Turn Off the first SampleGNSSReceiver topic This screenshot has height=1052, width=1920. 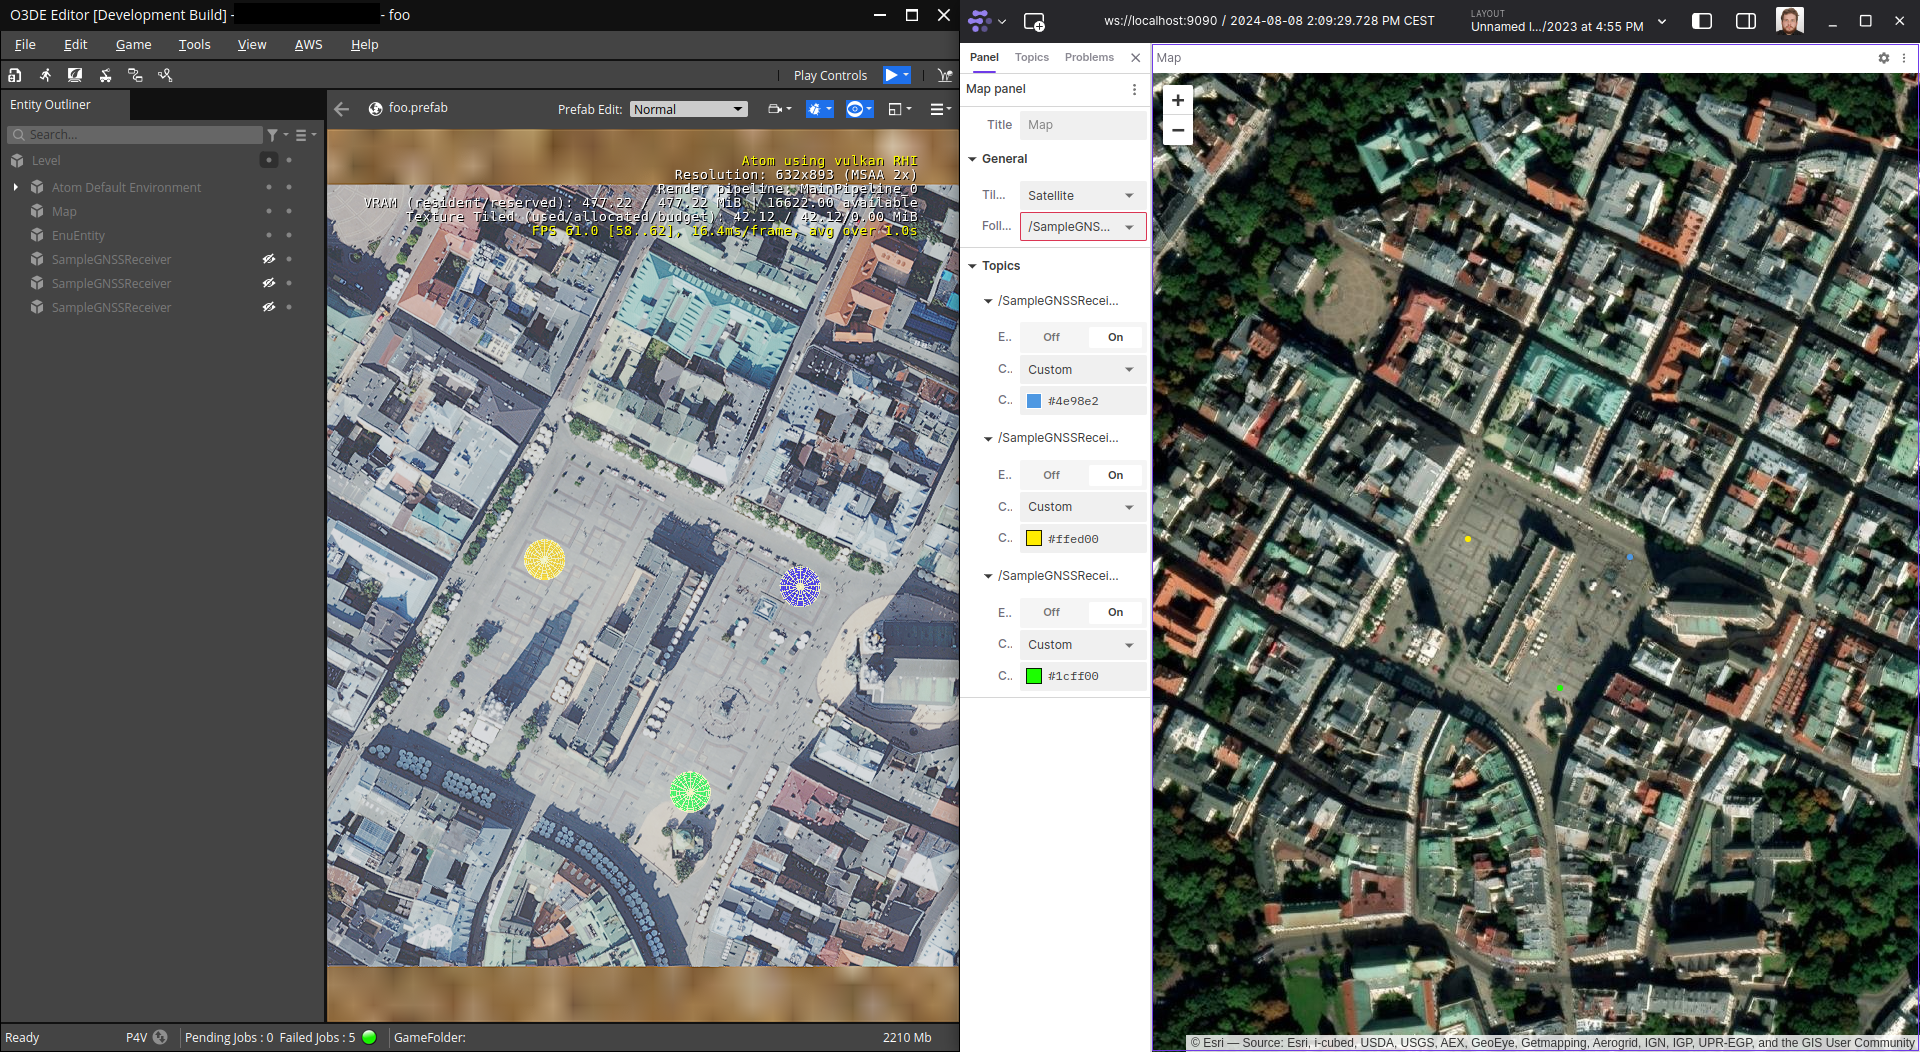tap(1050, 337)
